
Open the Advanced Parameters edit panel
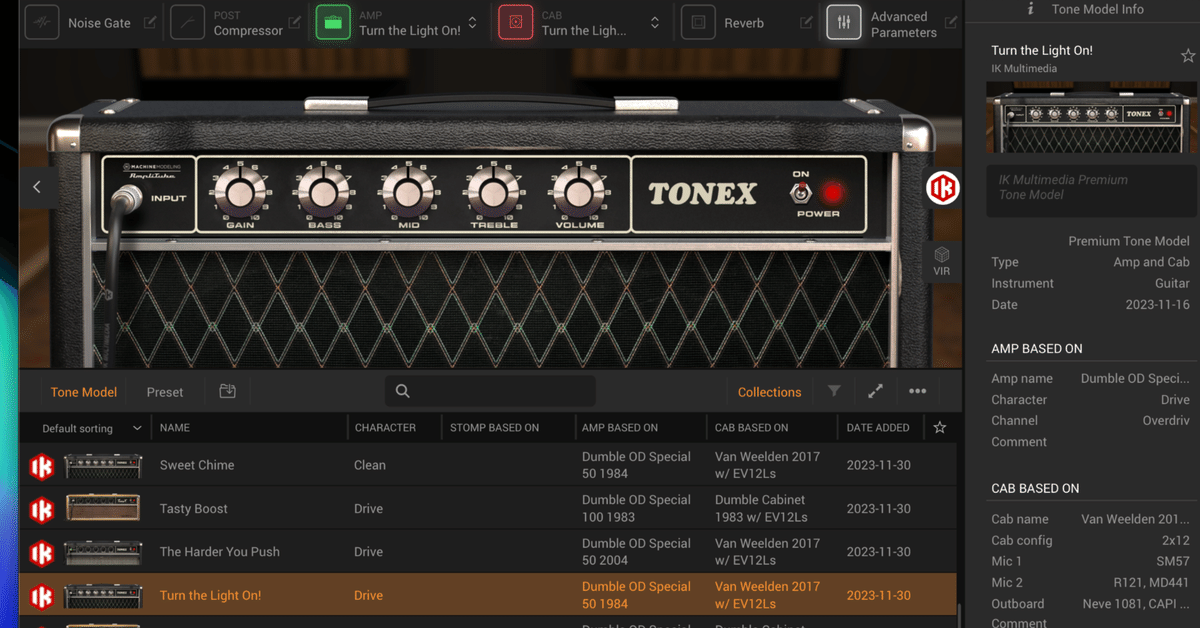coord(951,22)
